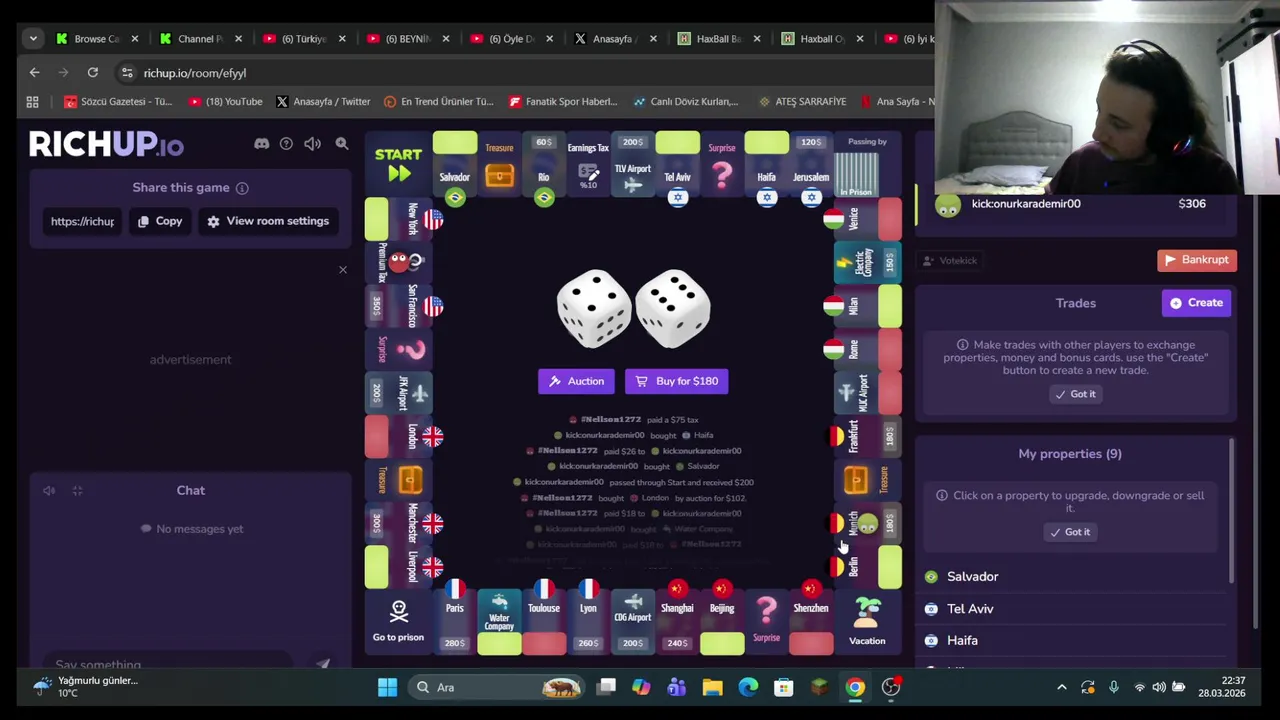Select the Salvador property tile

[x=454, y=164]
